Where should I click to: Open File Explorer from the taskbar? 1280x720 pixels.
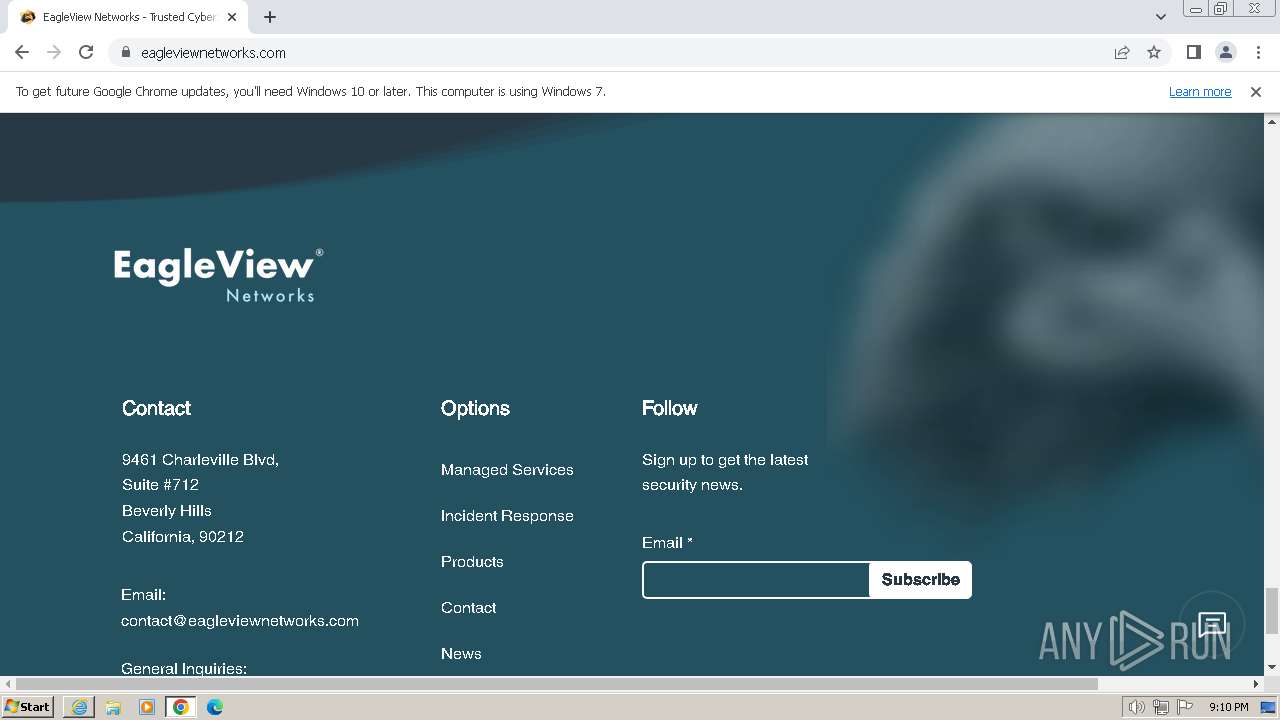pyautogui.click(x=113, y=707)
